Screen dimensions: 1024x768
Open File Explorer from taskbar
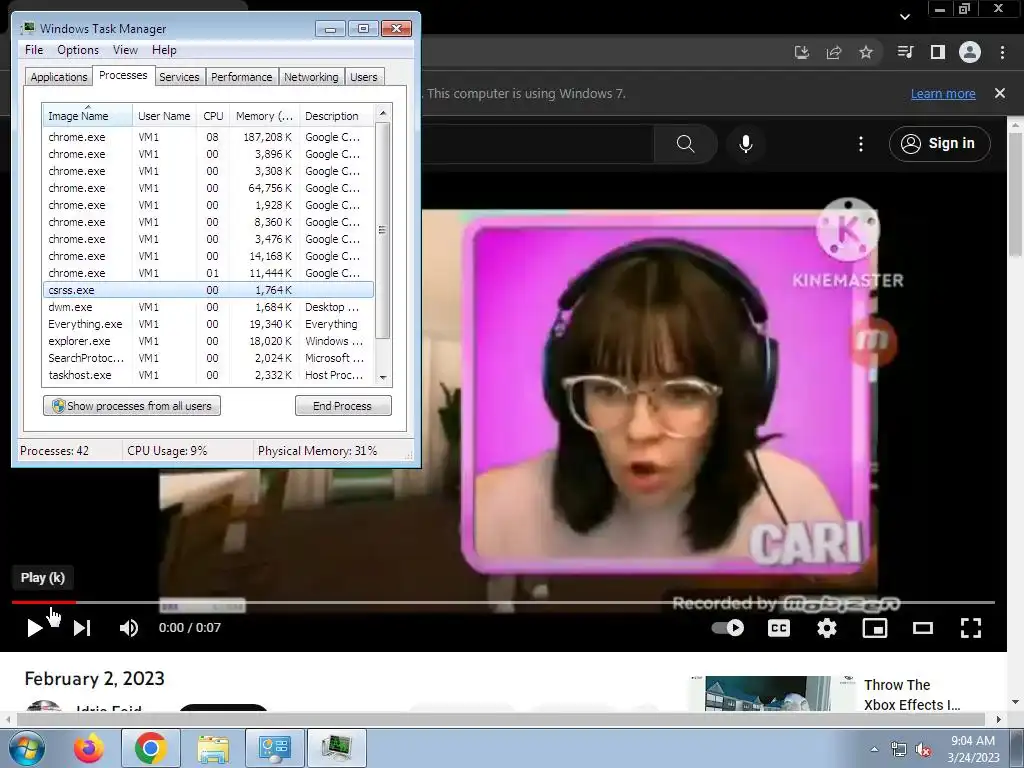[213, 748]
